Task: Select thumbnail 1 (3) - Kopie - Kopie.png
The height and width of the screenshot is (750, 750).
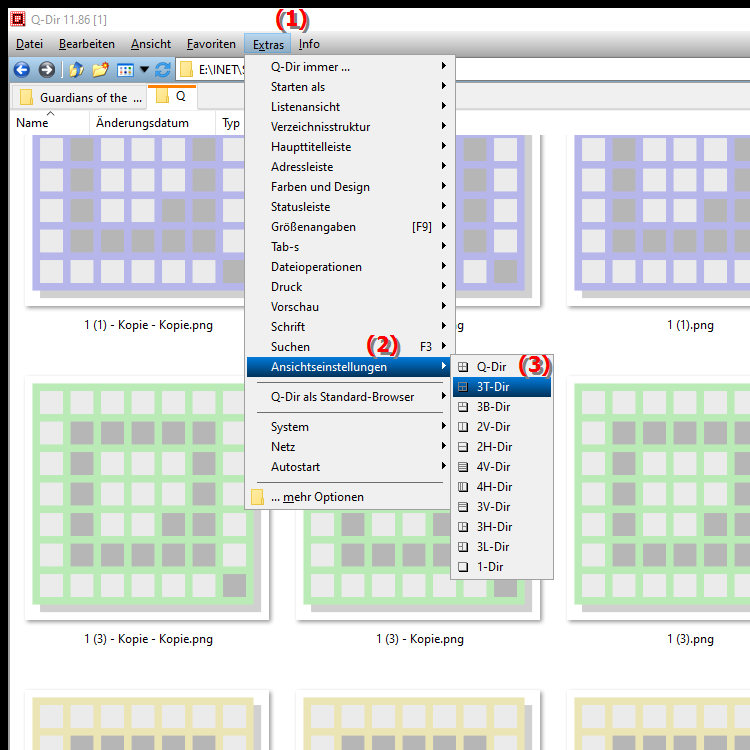Action: coord(147,497)
